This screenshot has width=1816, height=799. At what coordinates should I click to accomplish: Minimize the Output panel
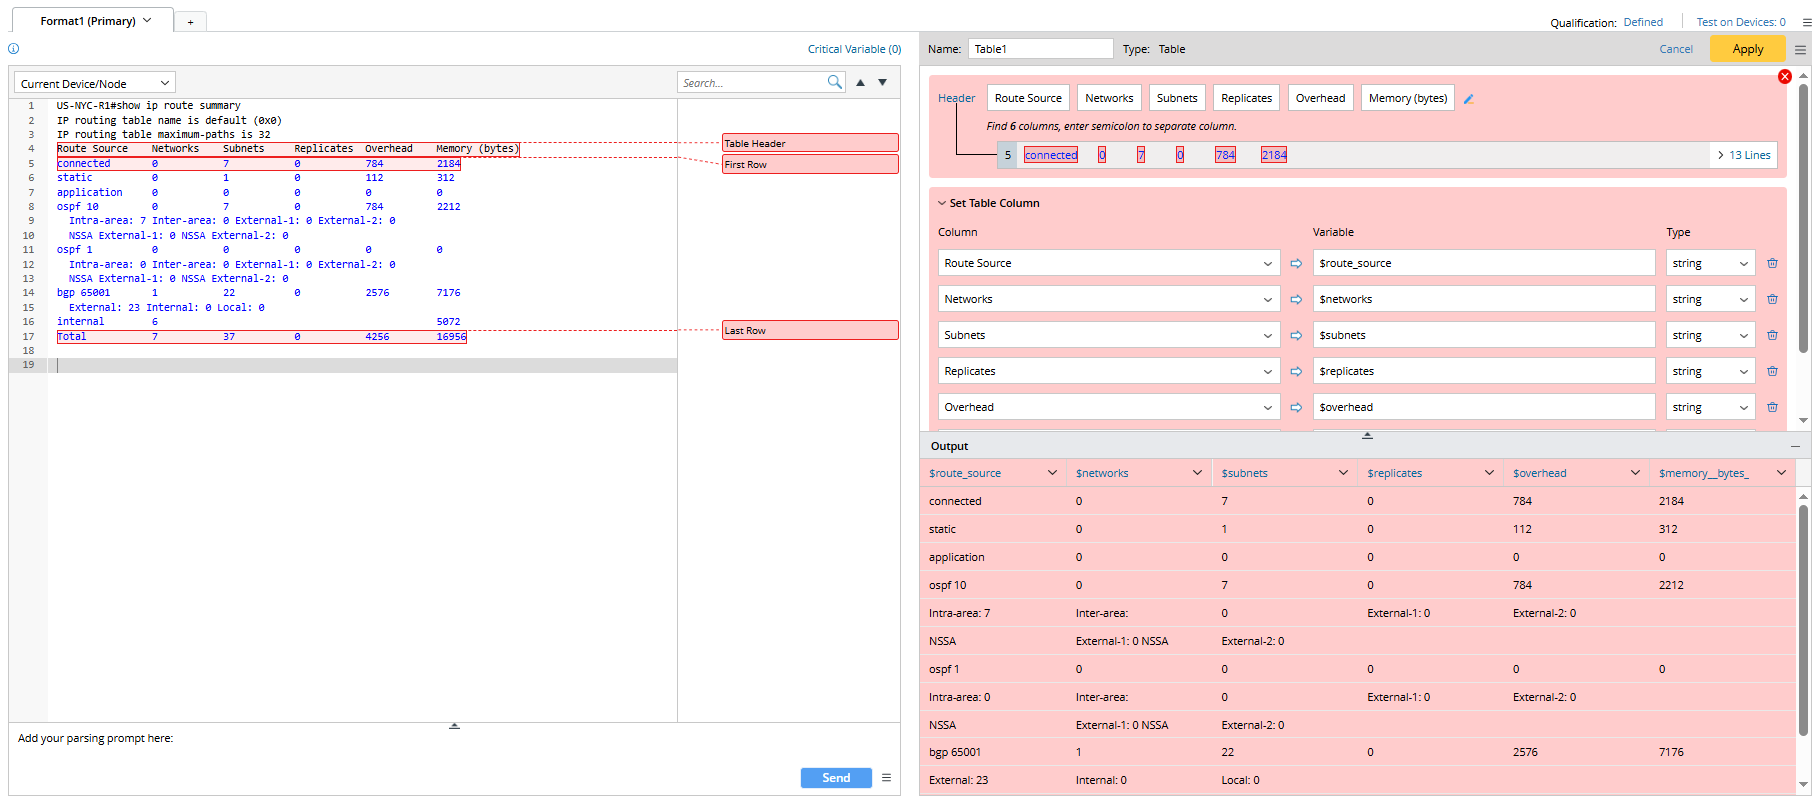[x=1795, y=446]
